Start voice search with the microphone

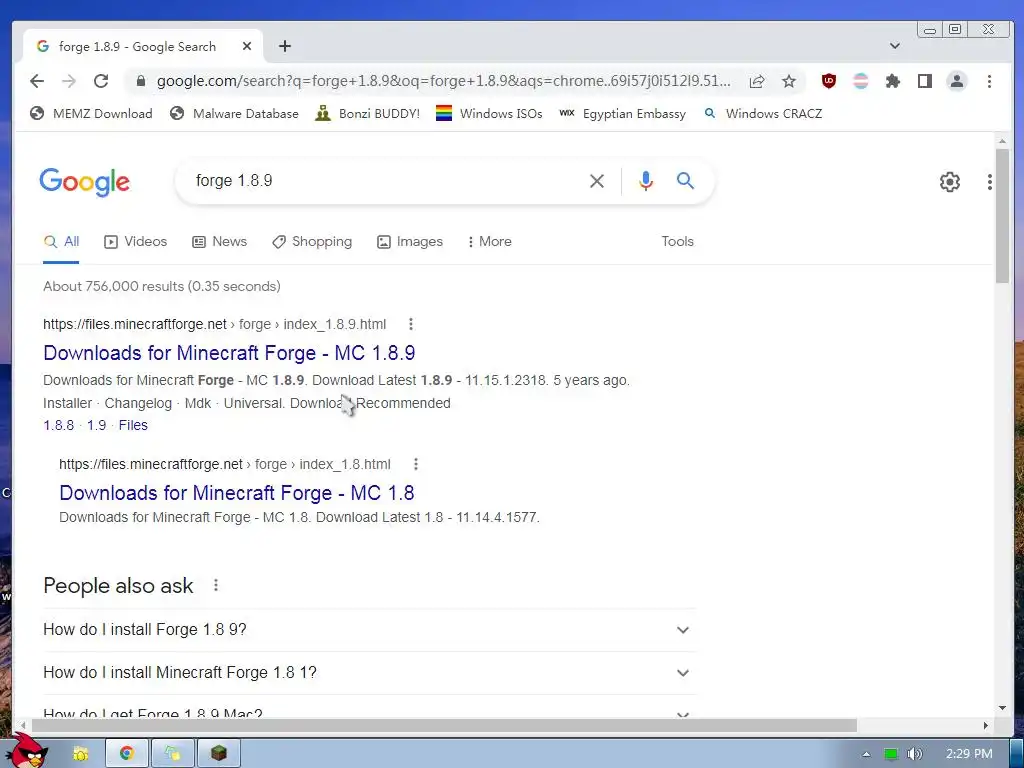pos(646,181)
